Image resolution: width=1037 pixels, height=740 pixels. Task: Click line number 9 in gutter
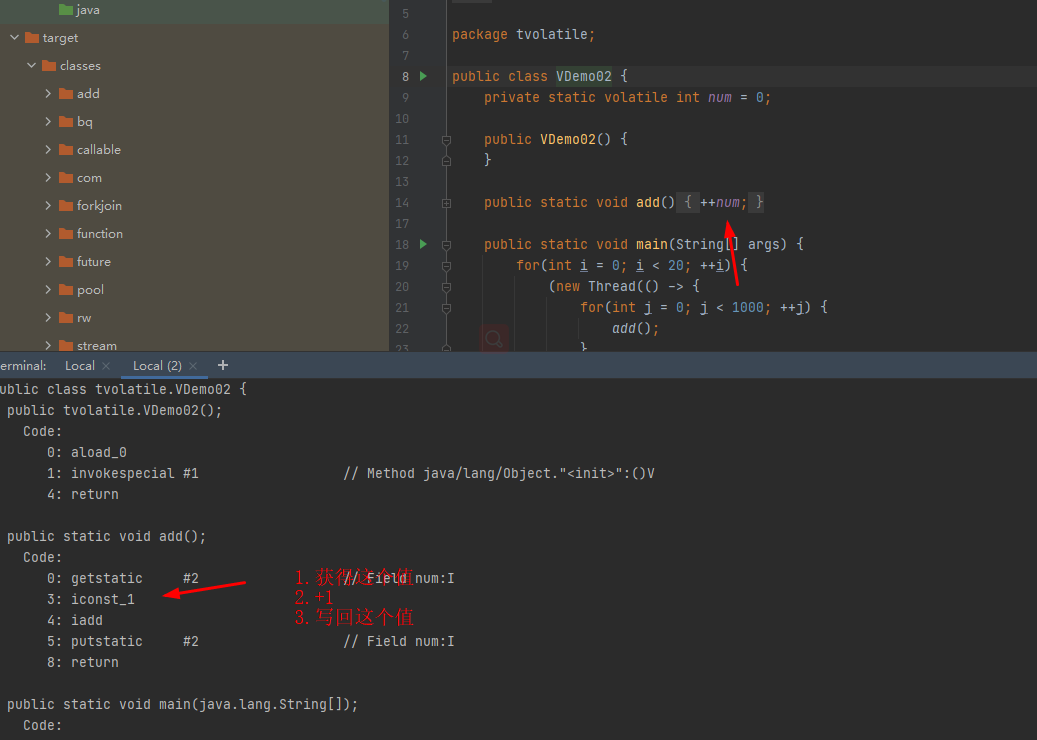405,97
